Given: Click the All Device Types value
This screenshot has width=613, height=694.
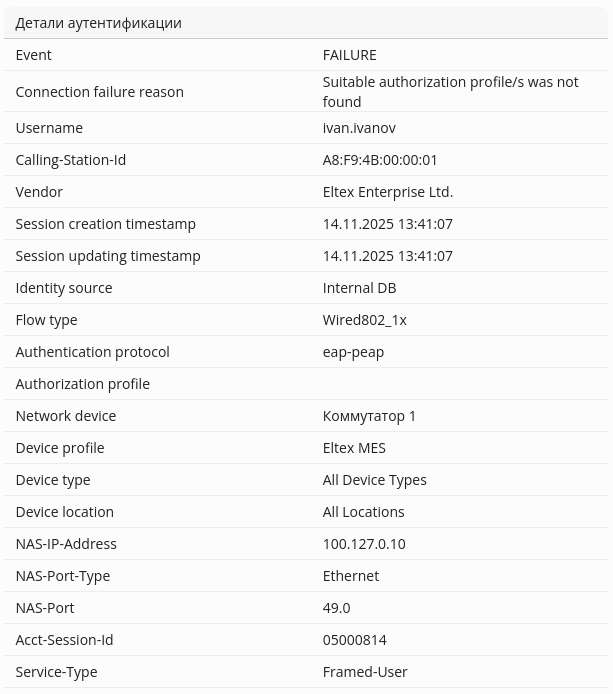Looking at the screenshot, I should pyautogui.click(x=374, y=480).
